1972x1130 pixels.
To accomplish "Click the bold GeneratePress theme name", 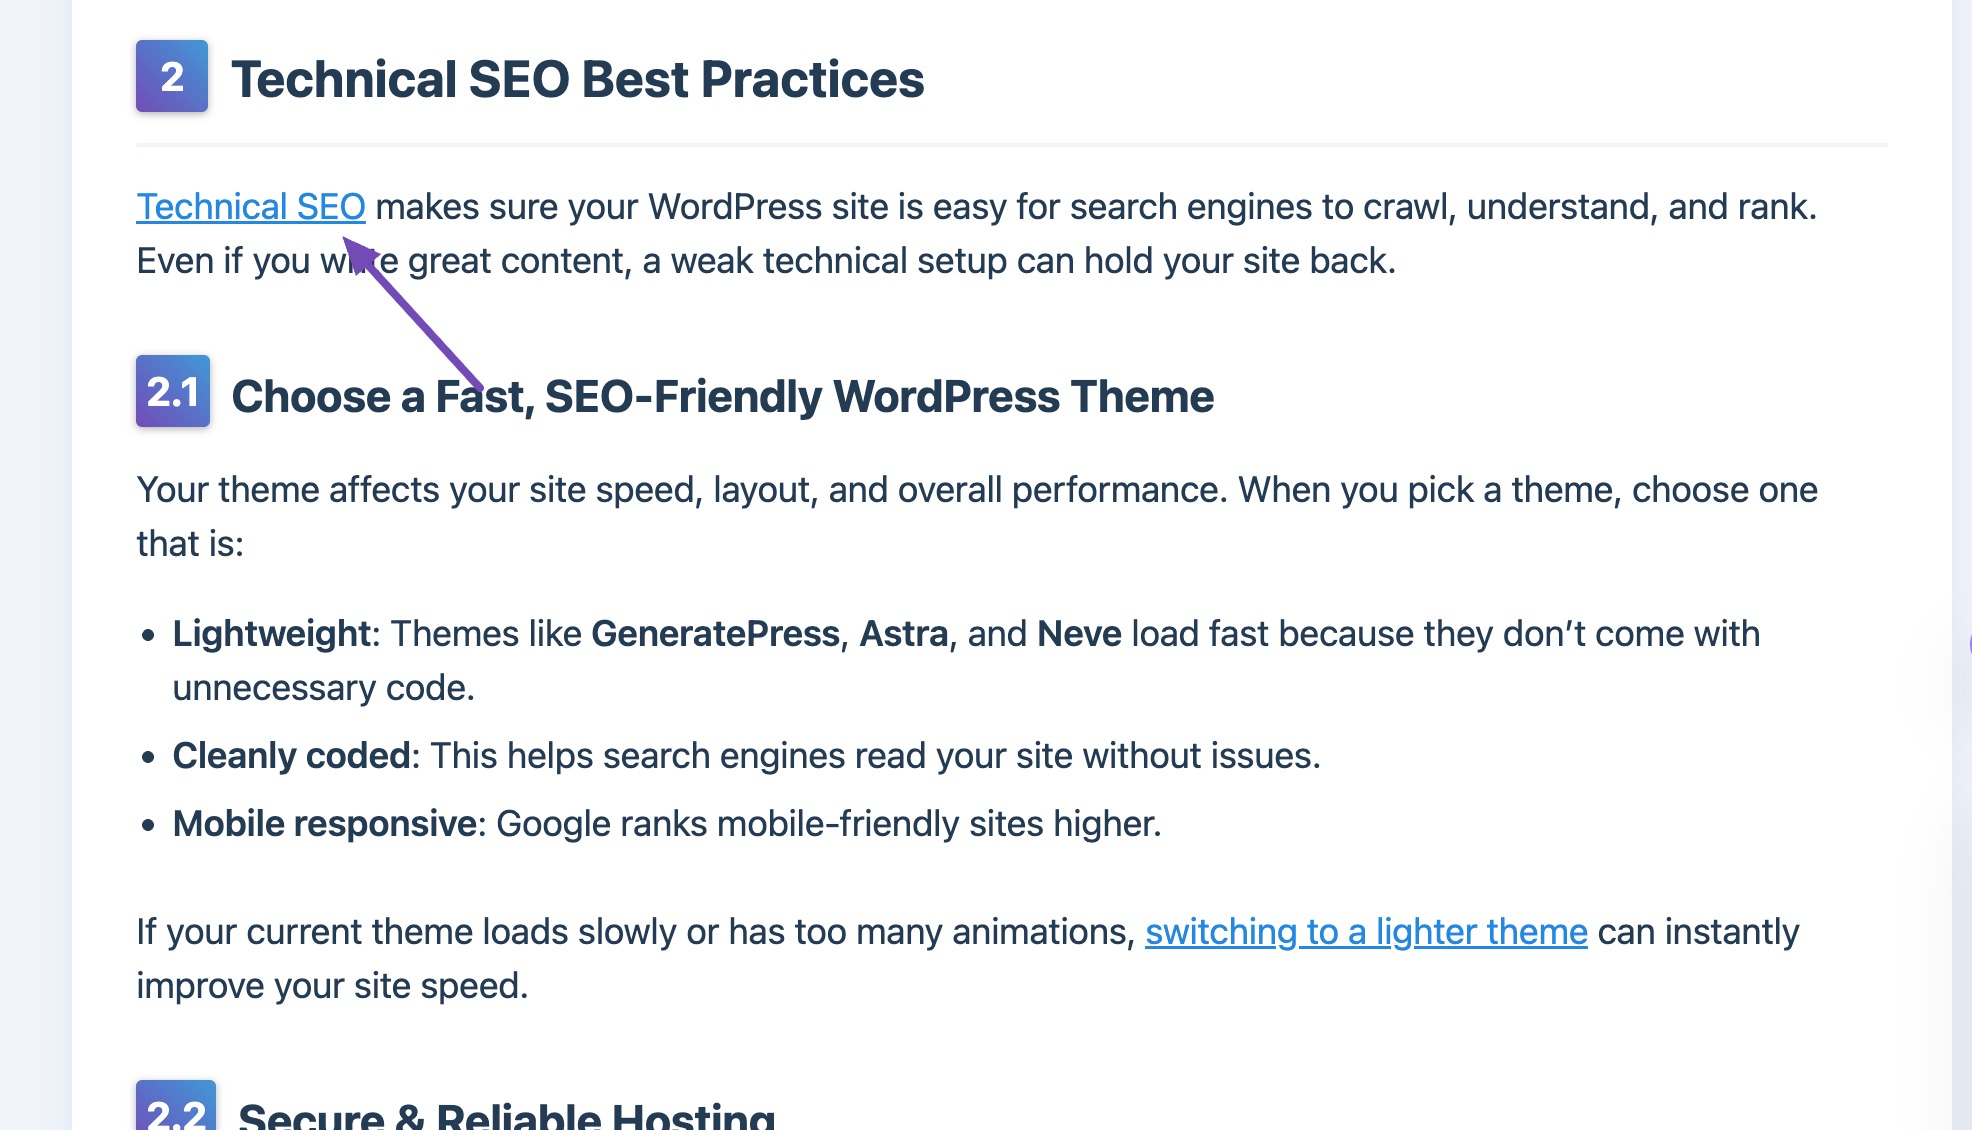I will tap(715, 634).
